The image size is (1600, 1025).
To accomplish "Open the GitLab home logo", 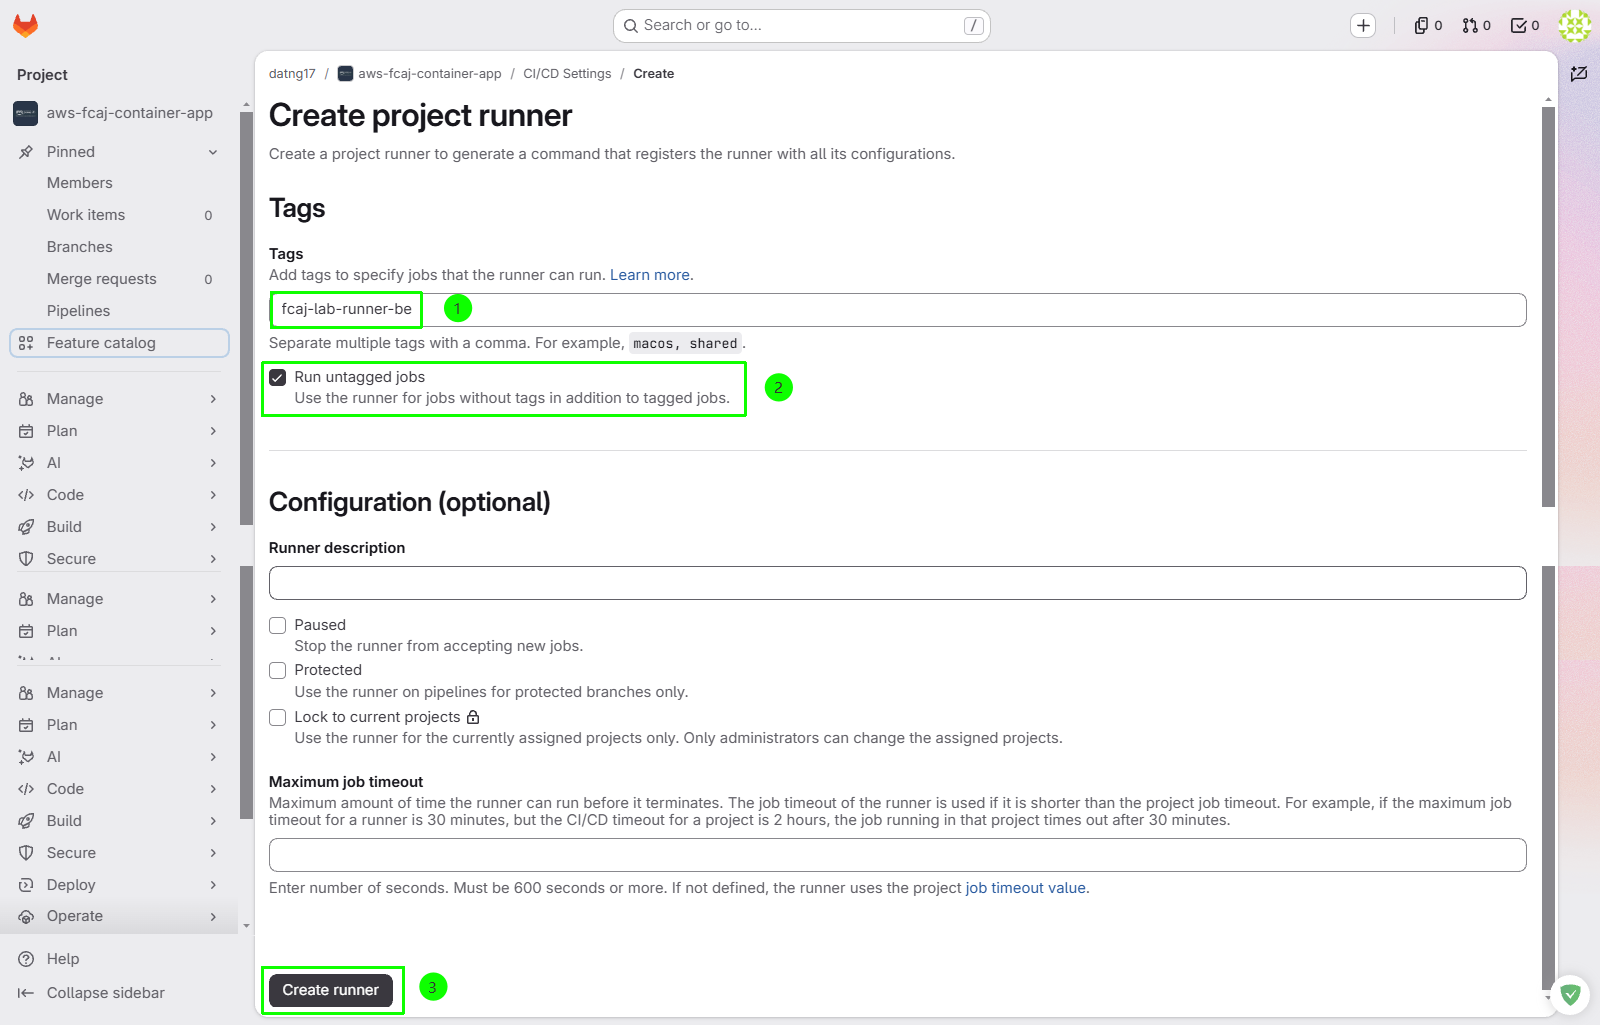I will coord(25,26).
